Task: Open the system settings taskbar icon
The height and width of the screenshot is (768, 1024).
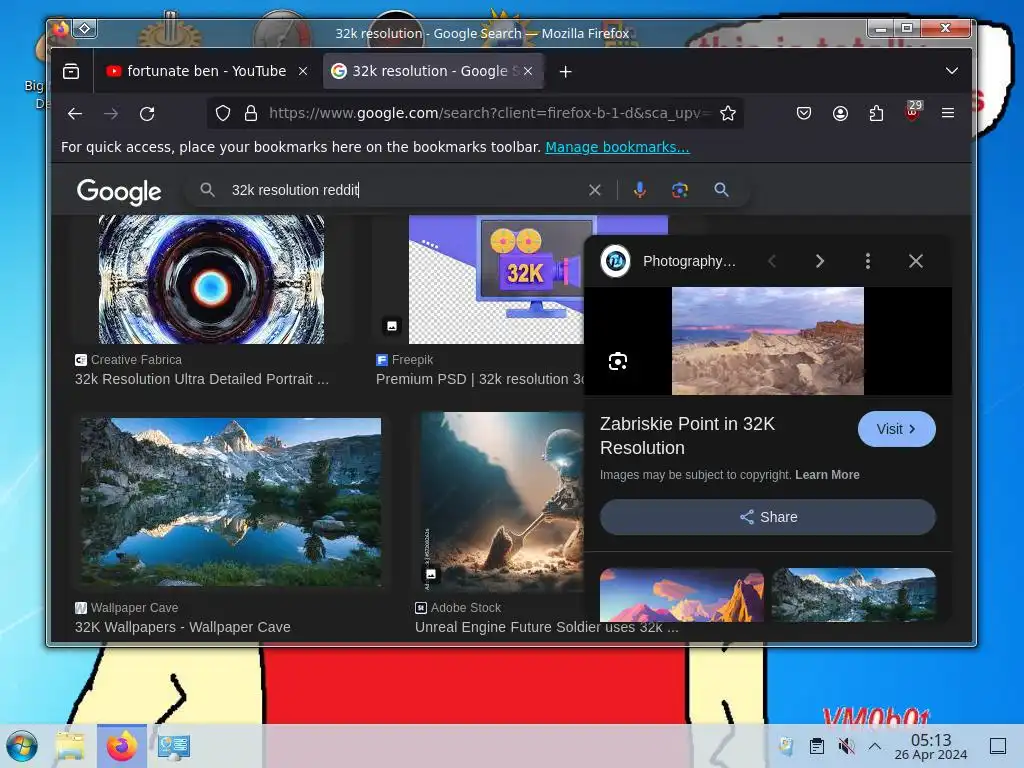Action: (x=174, y=746)
